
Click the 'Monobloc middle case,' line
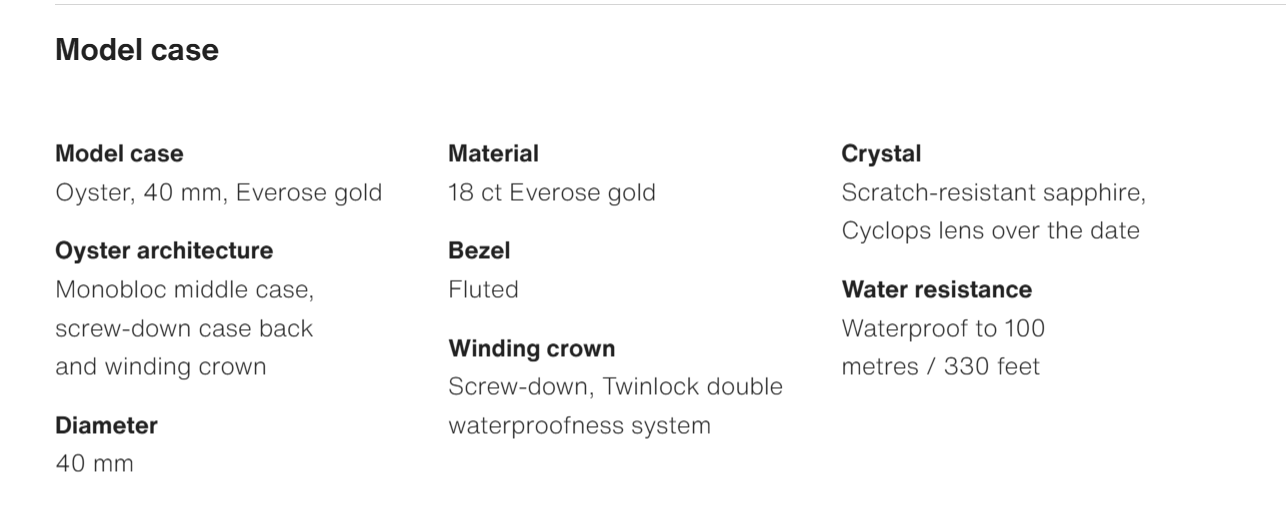(185, 290)
